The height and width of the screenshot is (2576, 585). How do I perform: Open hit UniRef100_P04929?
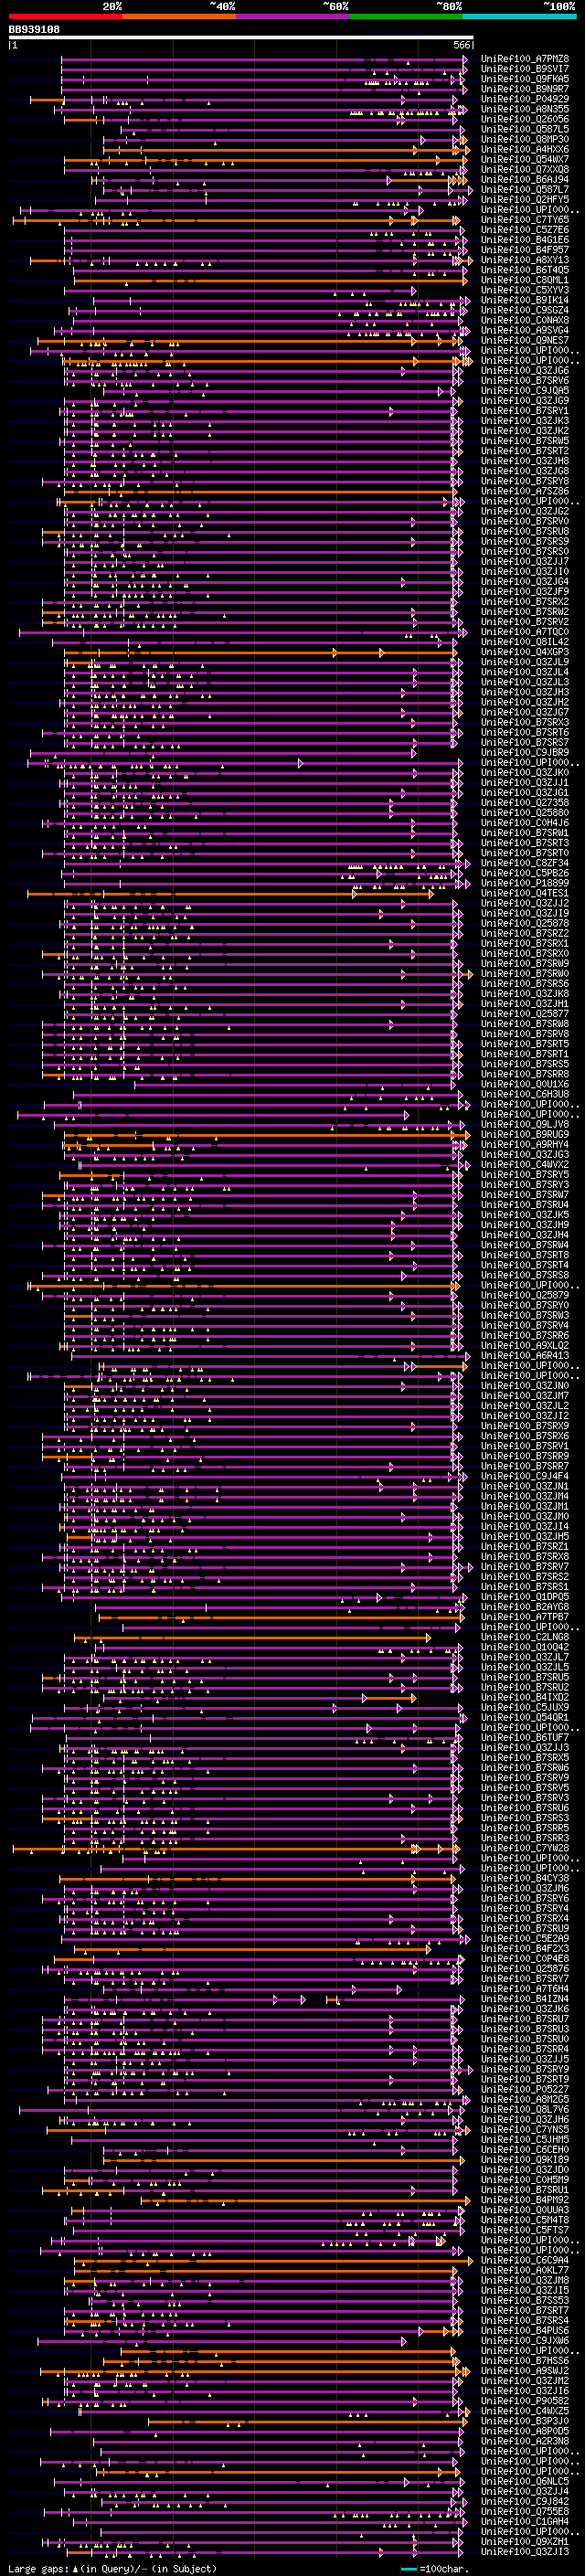(x=525, y=99)
